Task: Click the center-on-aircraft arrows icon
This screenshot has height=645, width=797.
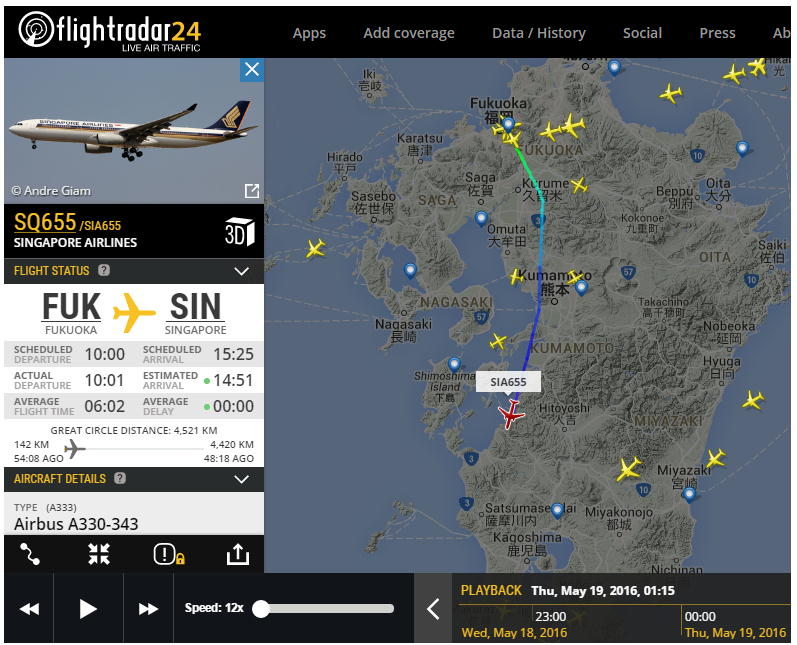Action: tap(99, 554)
